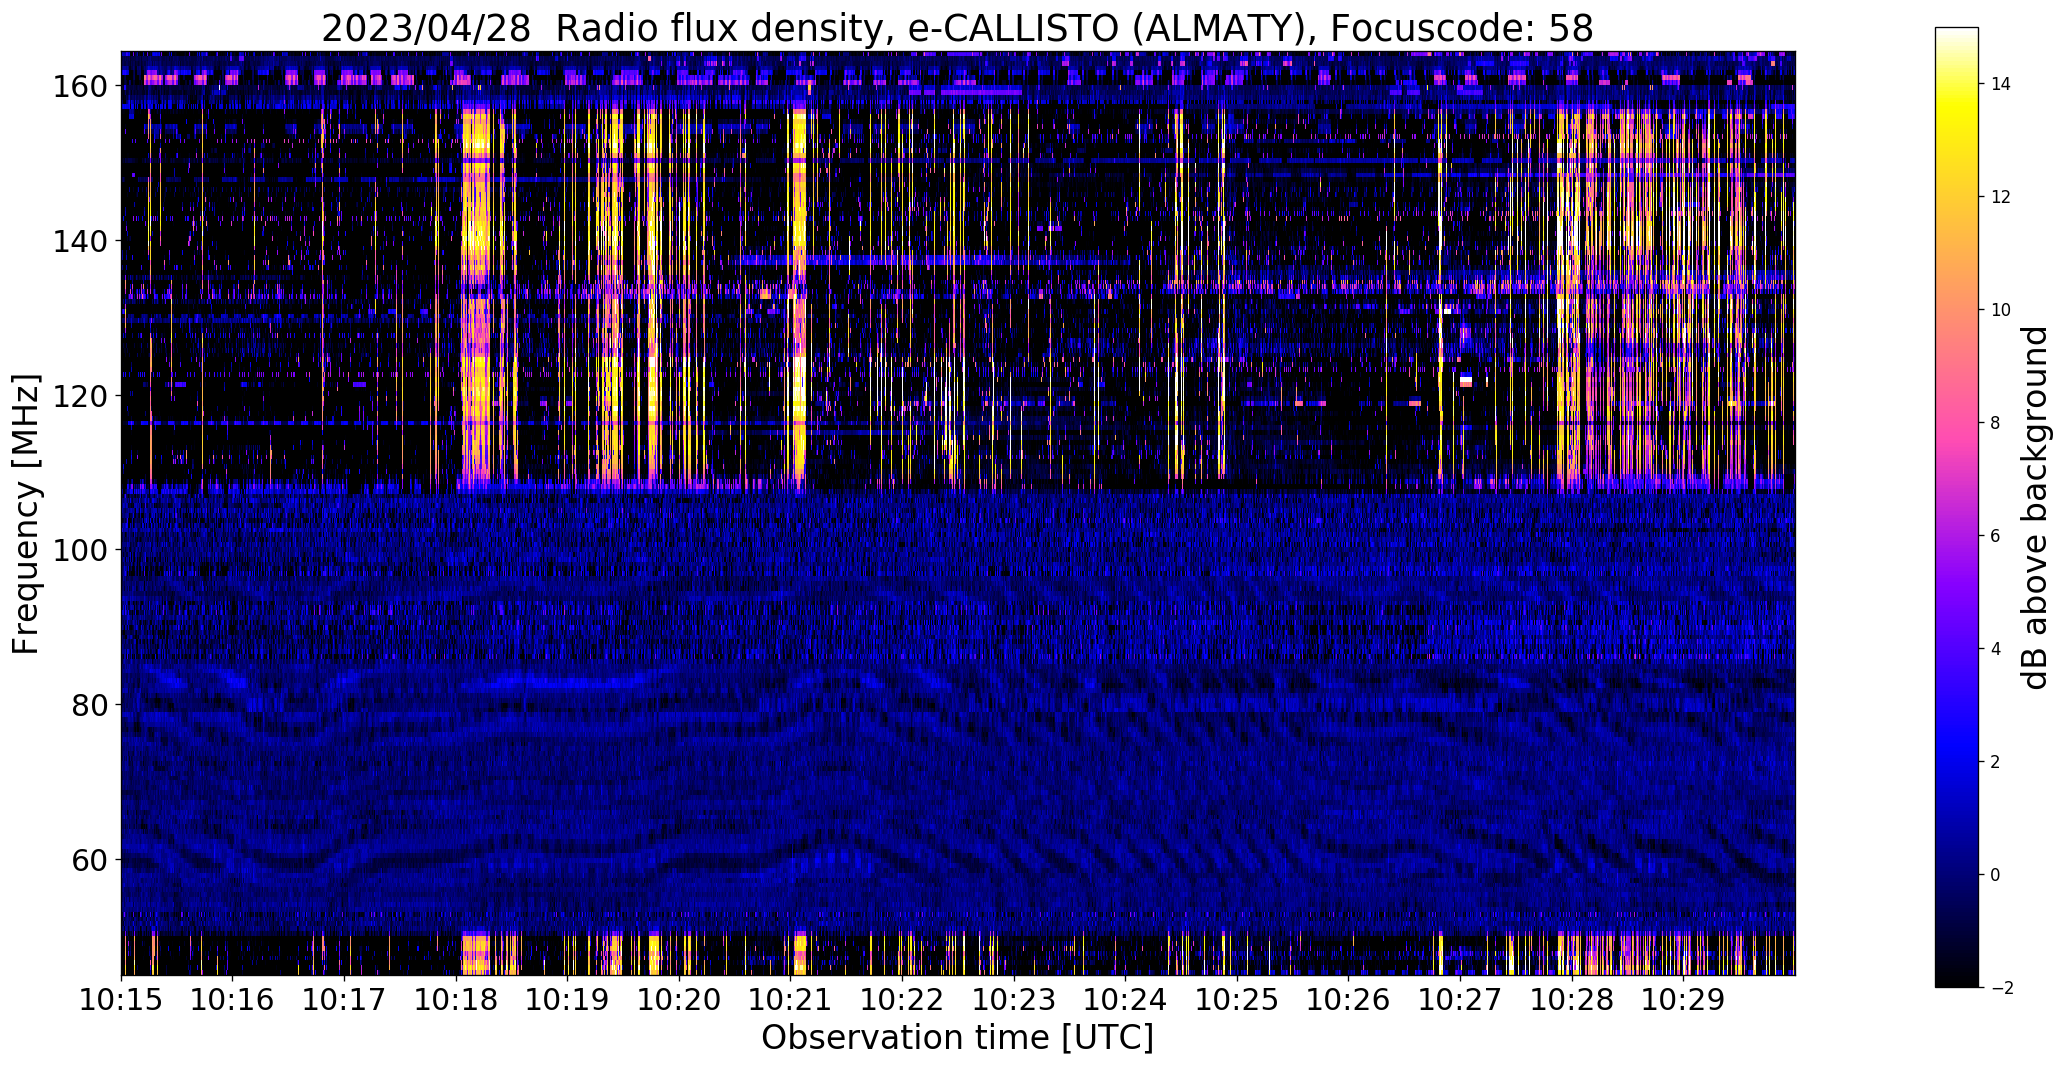Click the bright burst column at 10:21
2066x1067 pixels.
(798, 300)
